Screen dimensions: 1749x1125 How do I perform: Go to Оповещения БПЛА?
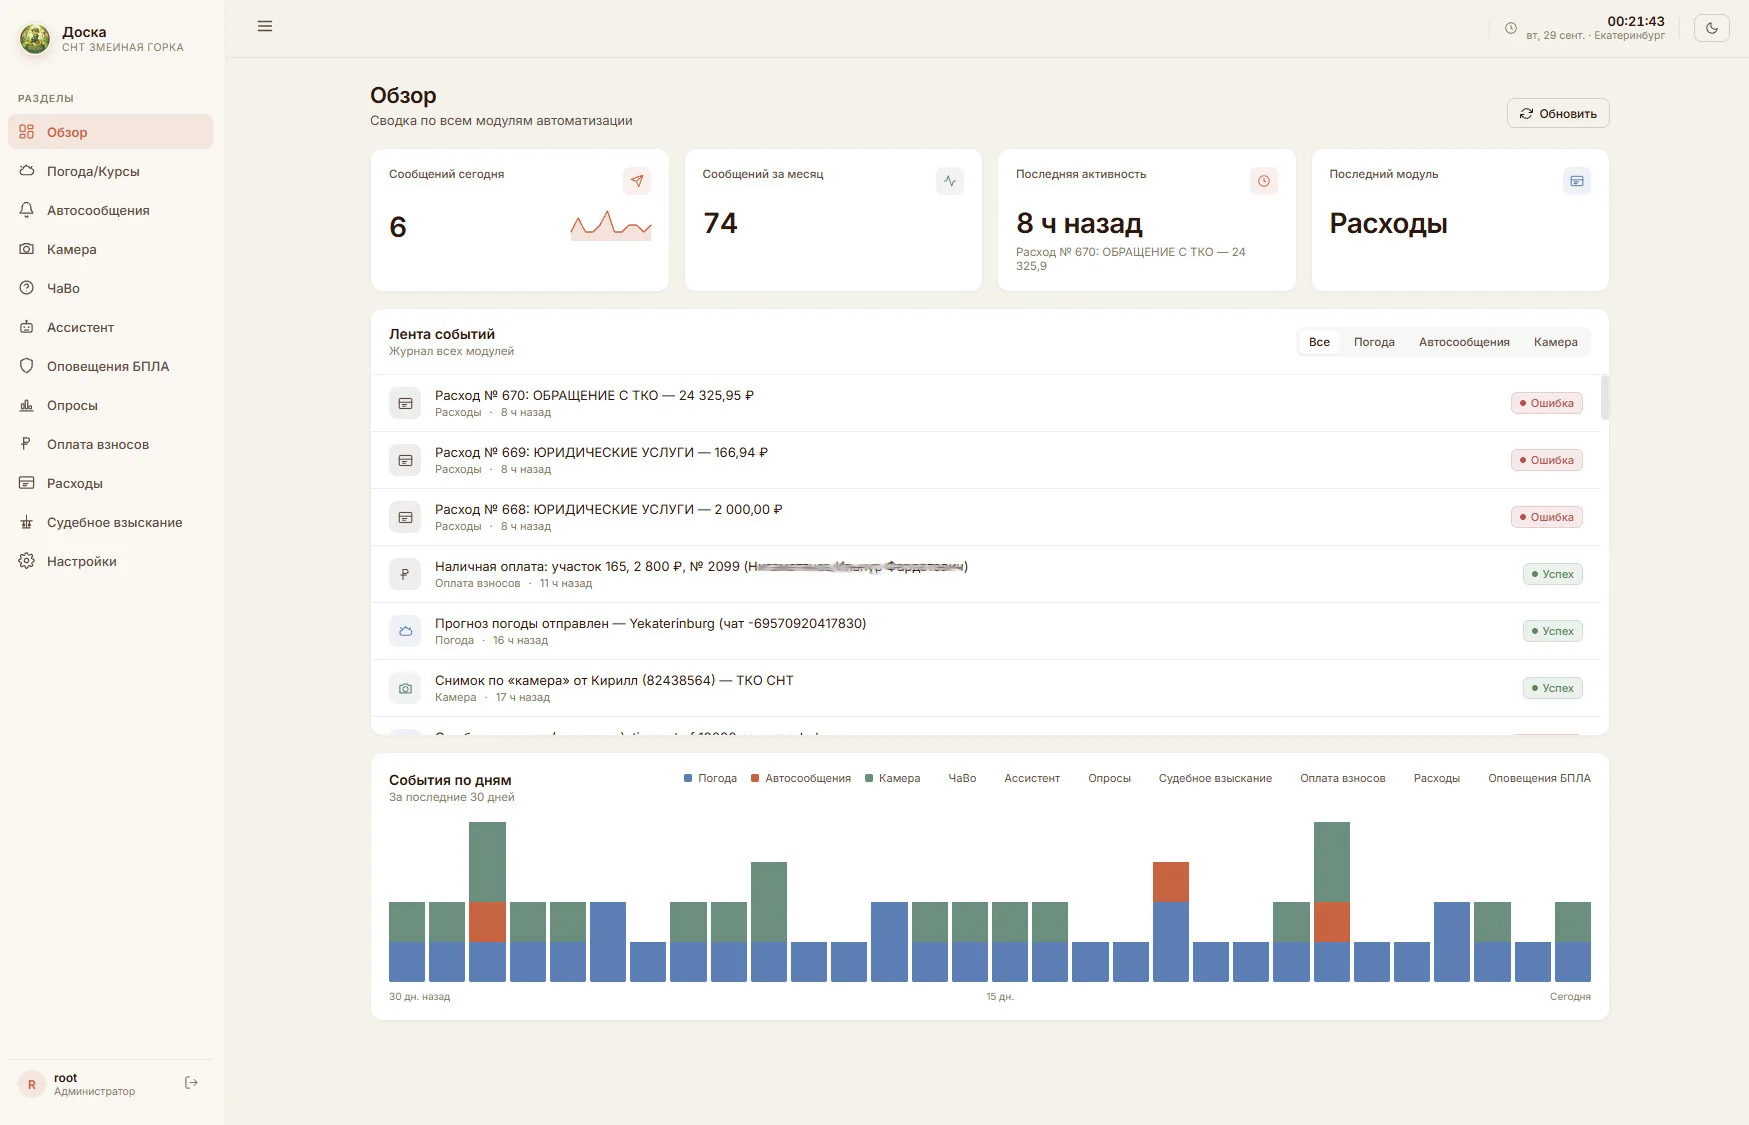[110, 366]
